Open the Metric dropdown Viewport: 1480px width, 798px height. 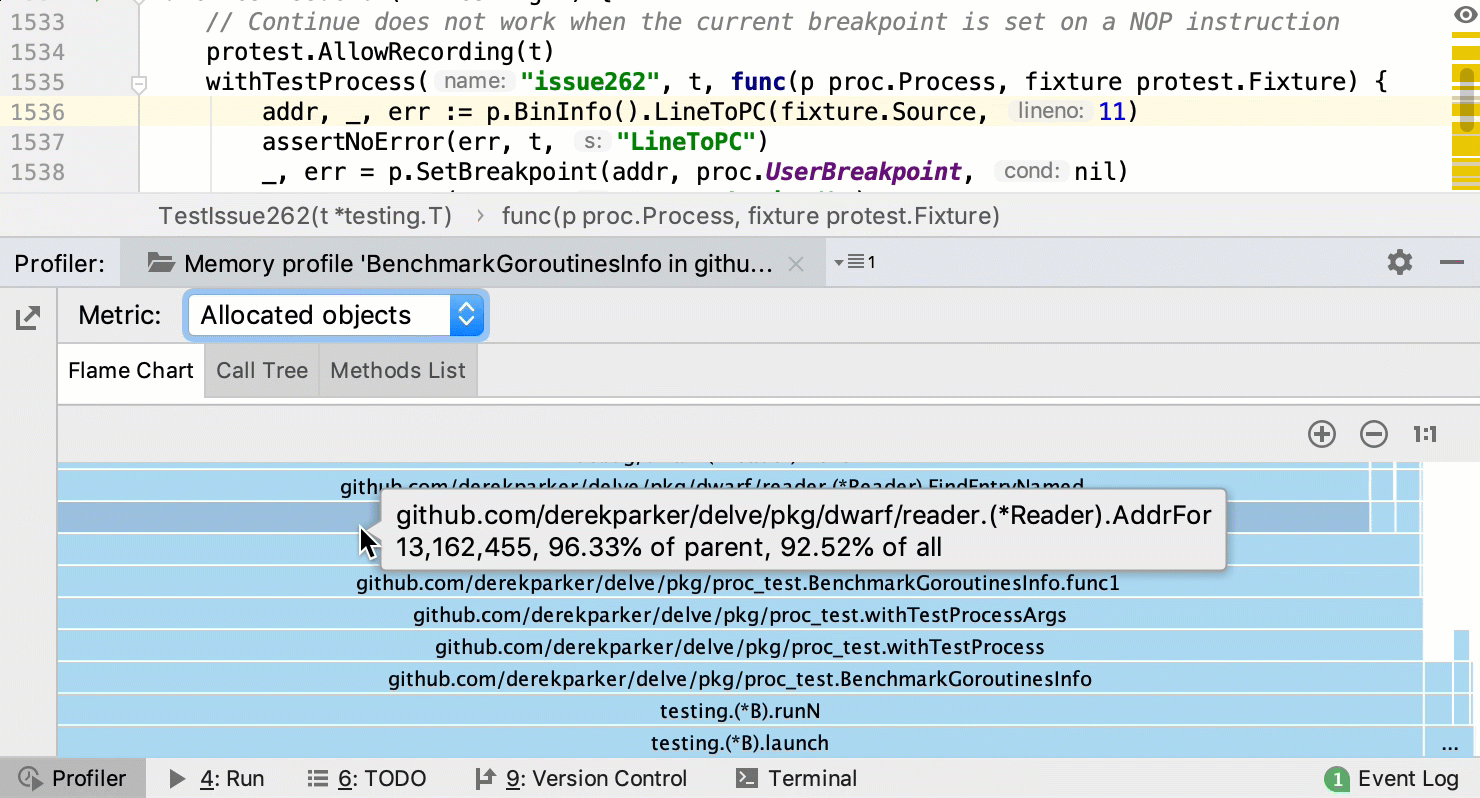tap(336, 316)
